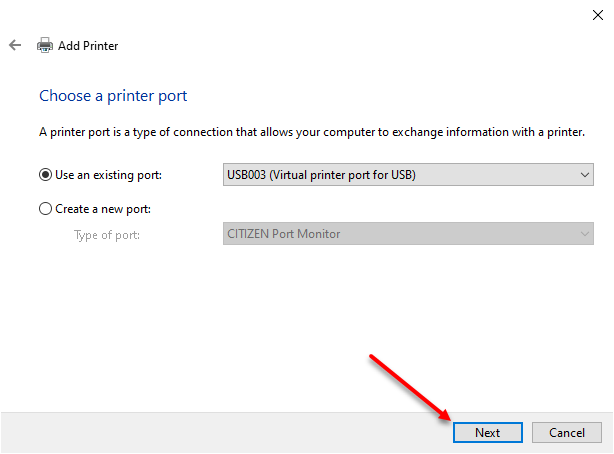614x454 pixels.
Task: Open the CITIZEN Port Monitor combo box
Action: coord(408,234)
